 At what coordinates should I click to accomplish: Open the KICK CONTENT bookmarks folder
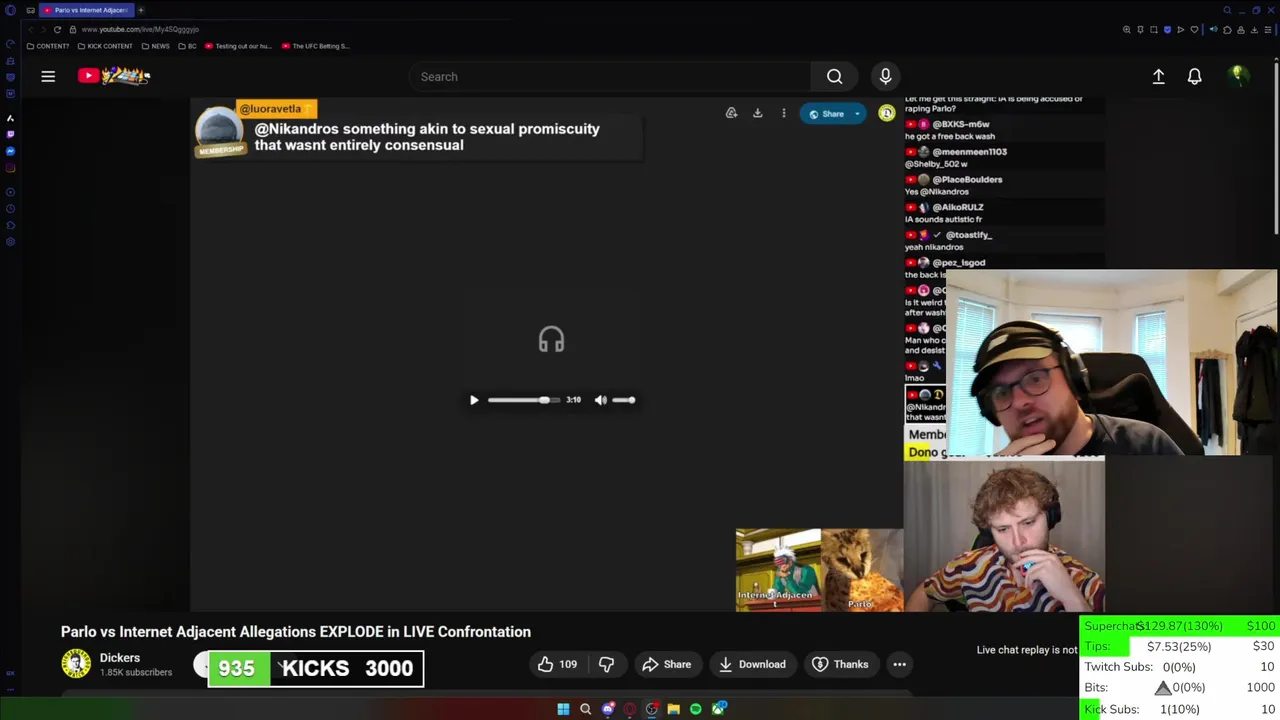pos(105,46)
